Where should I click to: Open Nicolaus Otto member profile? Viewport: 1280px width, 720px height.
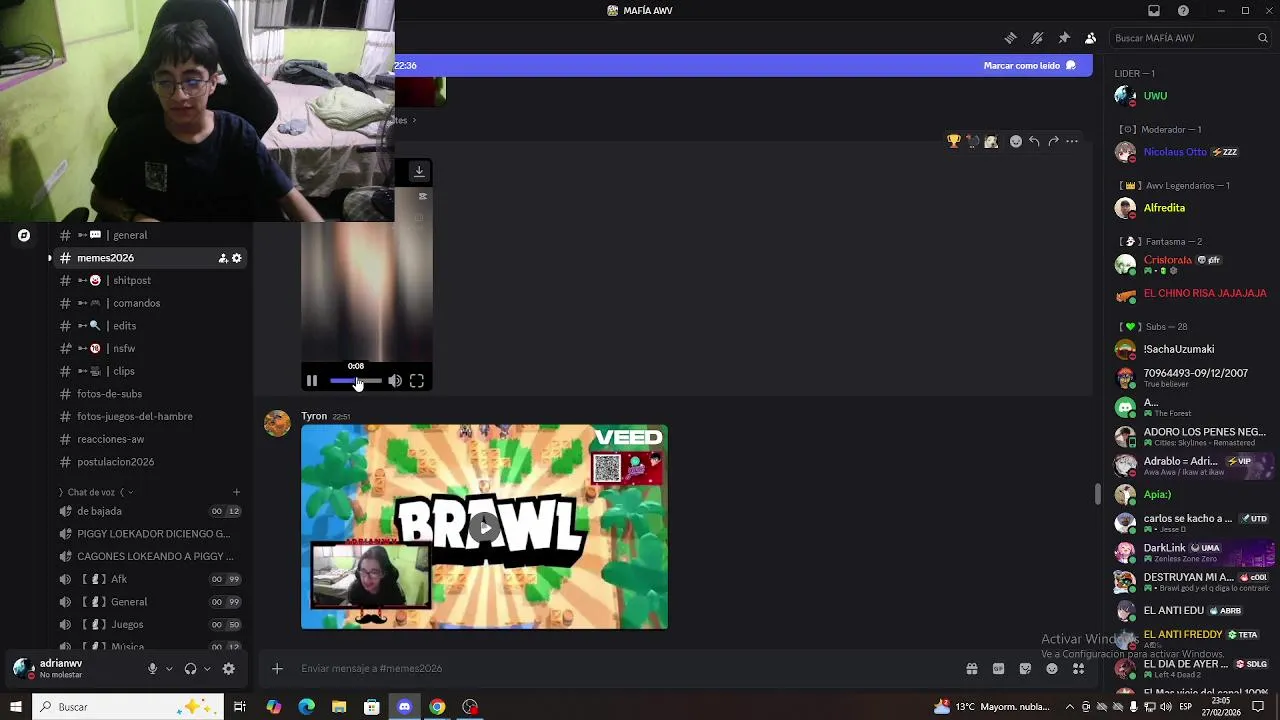1190,152
